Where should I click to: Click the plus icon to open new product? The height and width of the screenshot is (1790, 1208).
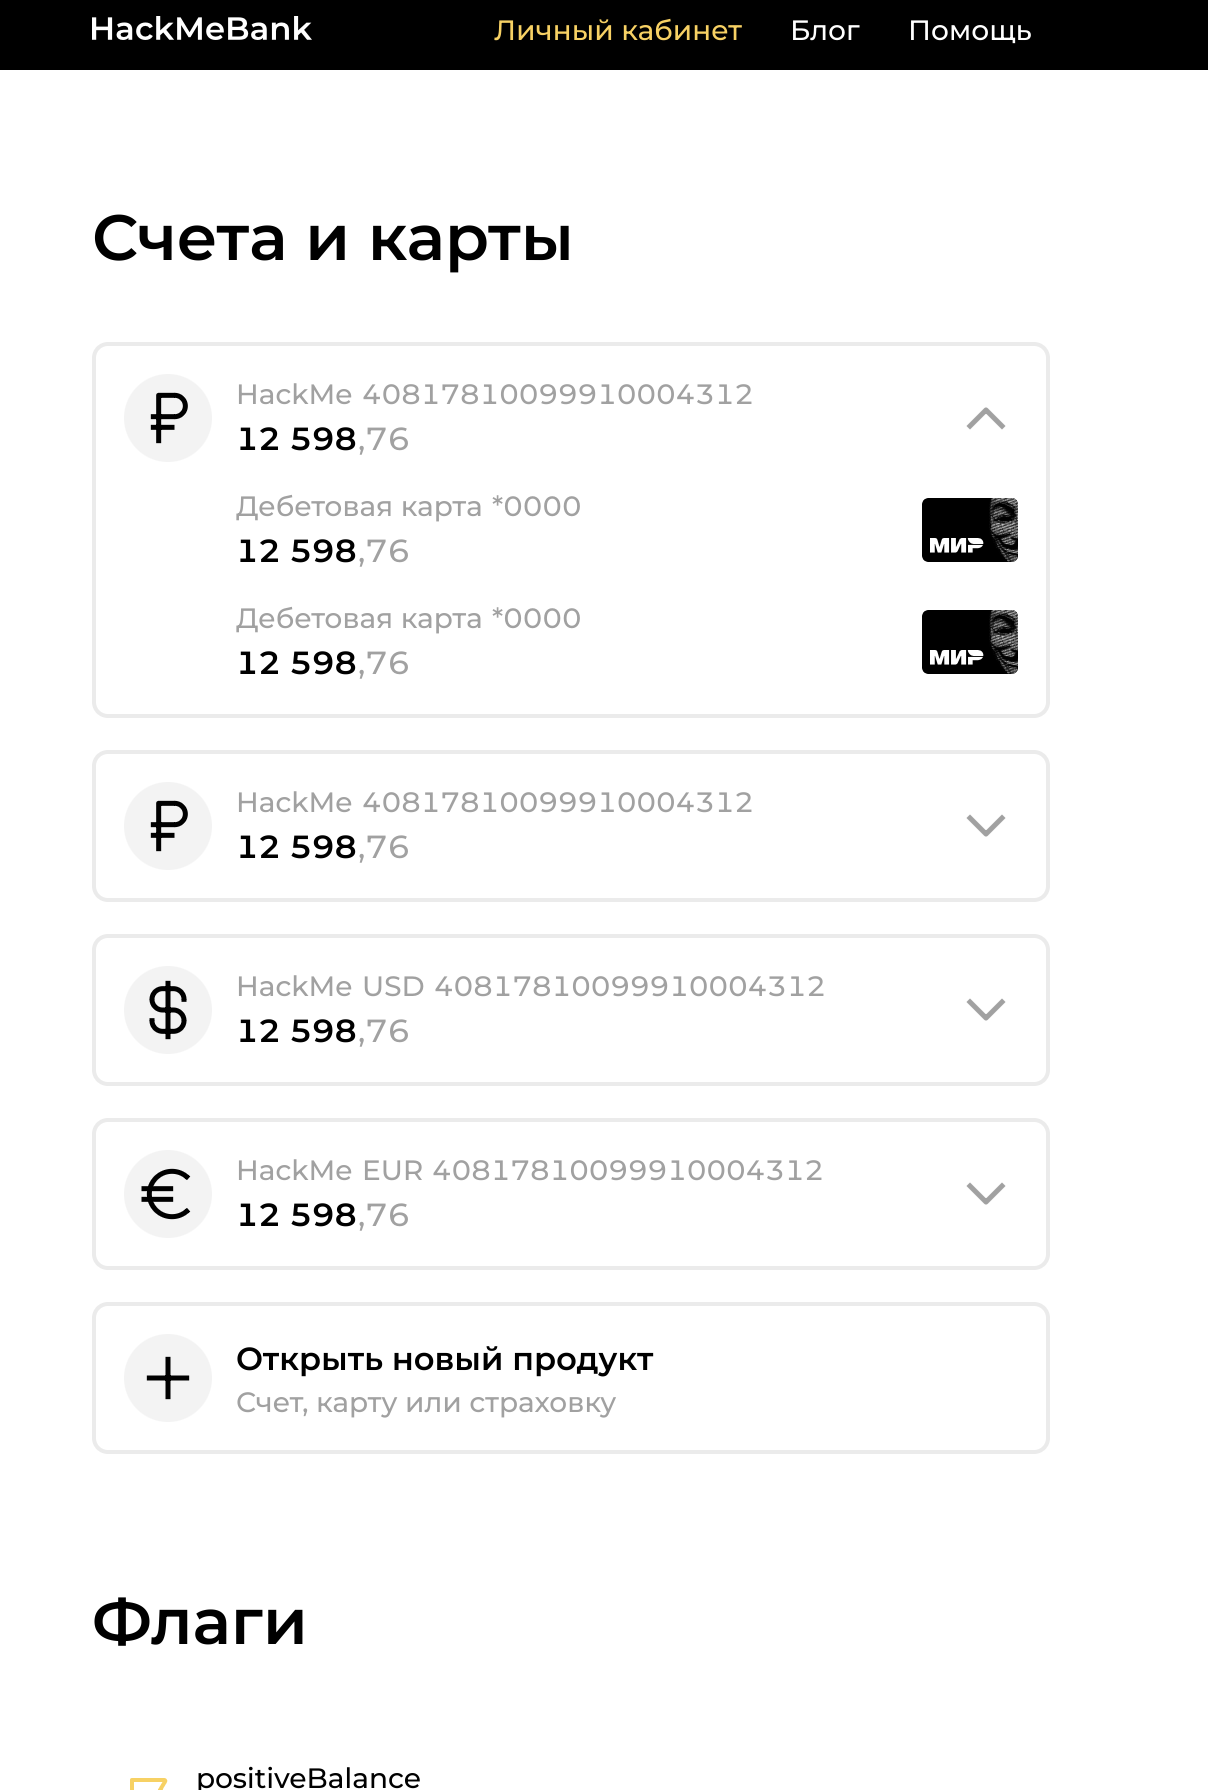(x=168, y=1378)
